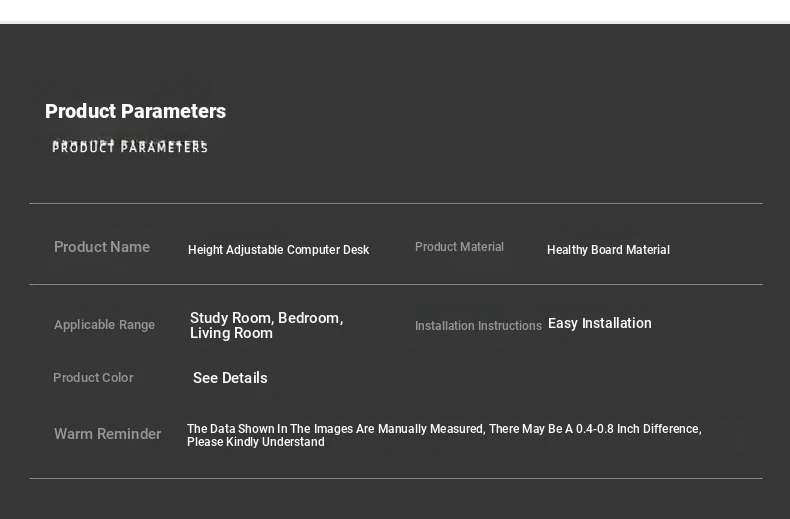The height and width of the screenshot is (519, 790).
Task: Click the Living Room text line
Action: 231,333
